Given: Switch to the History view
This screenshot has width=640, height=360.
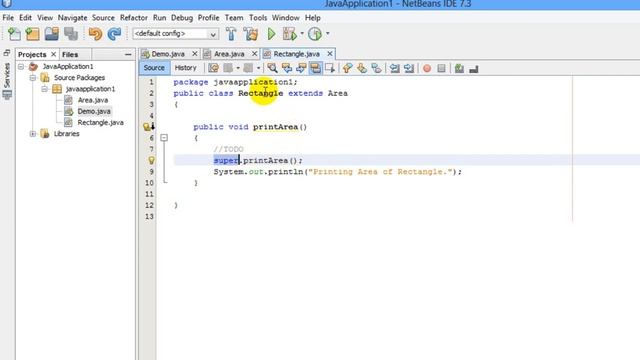Looking at the screenshot, I should tap(185, 68).
